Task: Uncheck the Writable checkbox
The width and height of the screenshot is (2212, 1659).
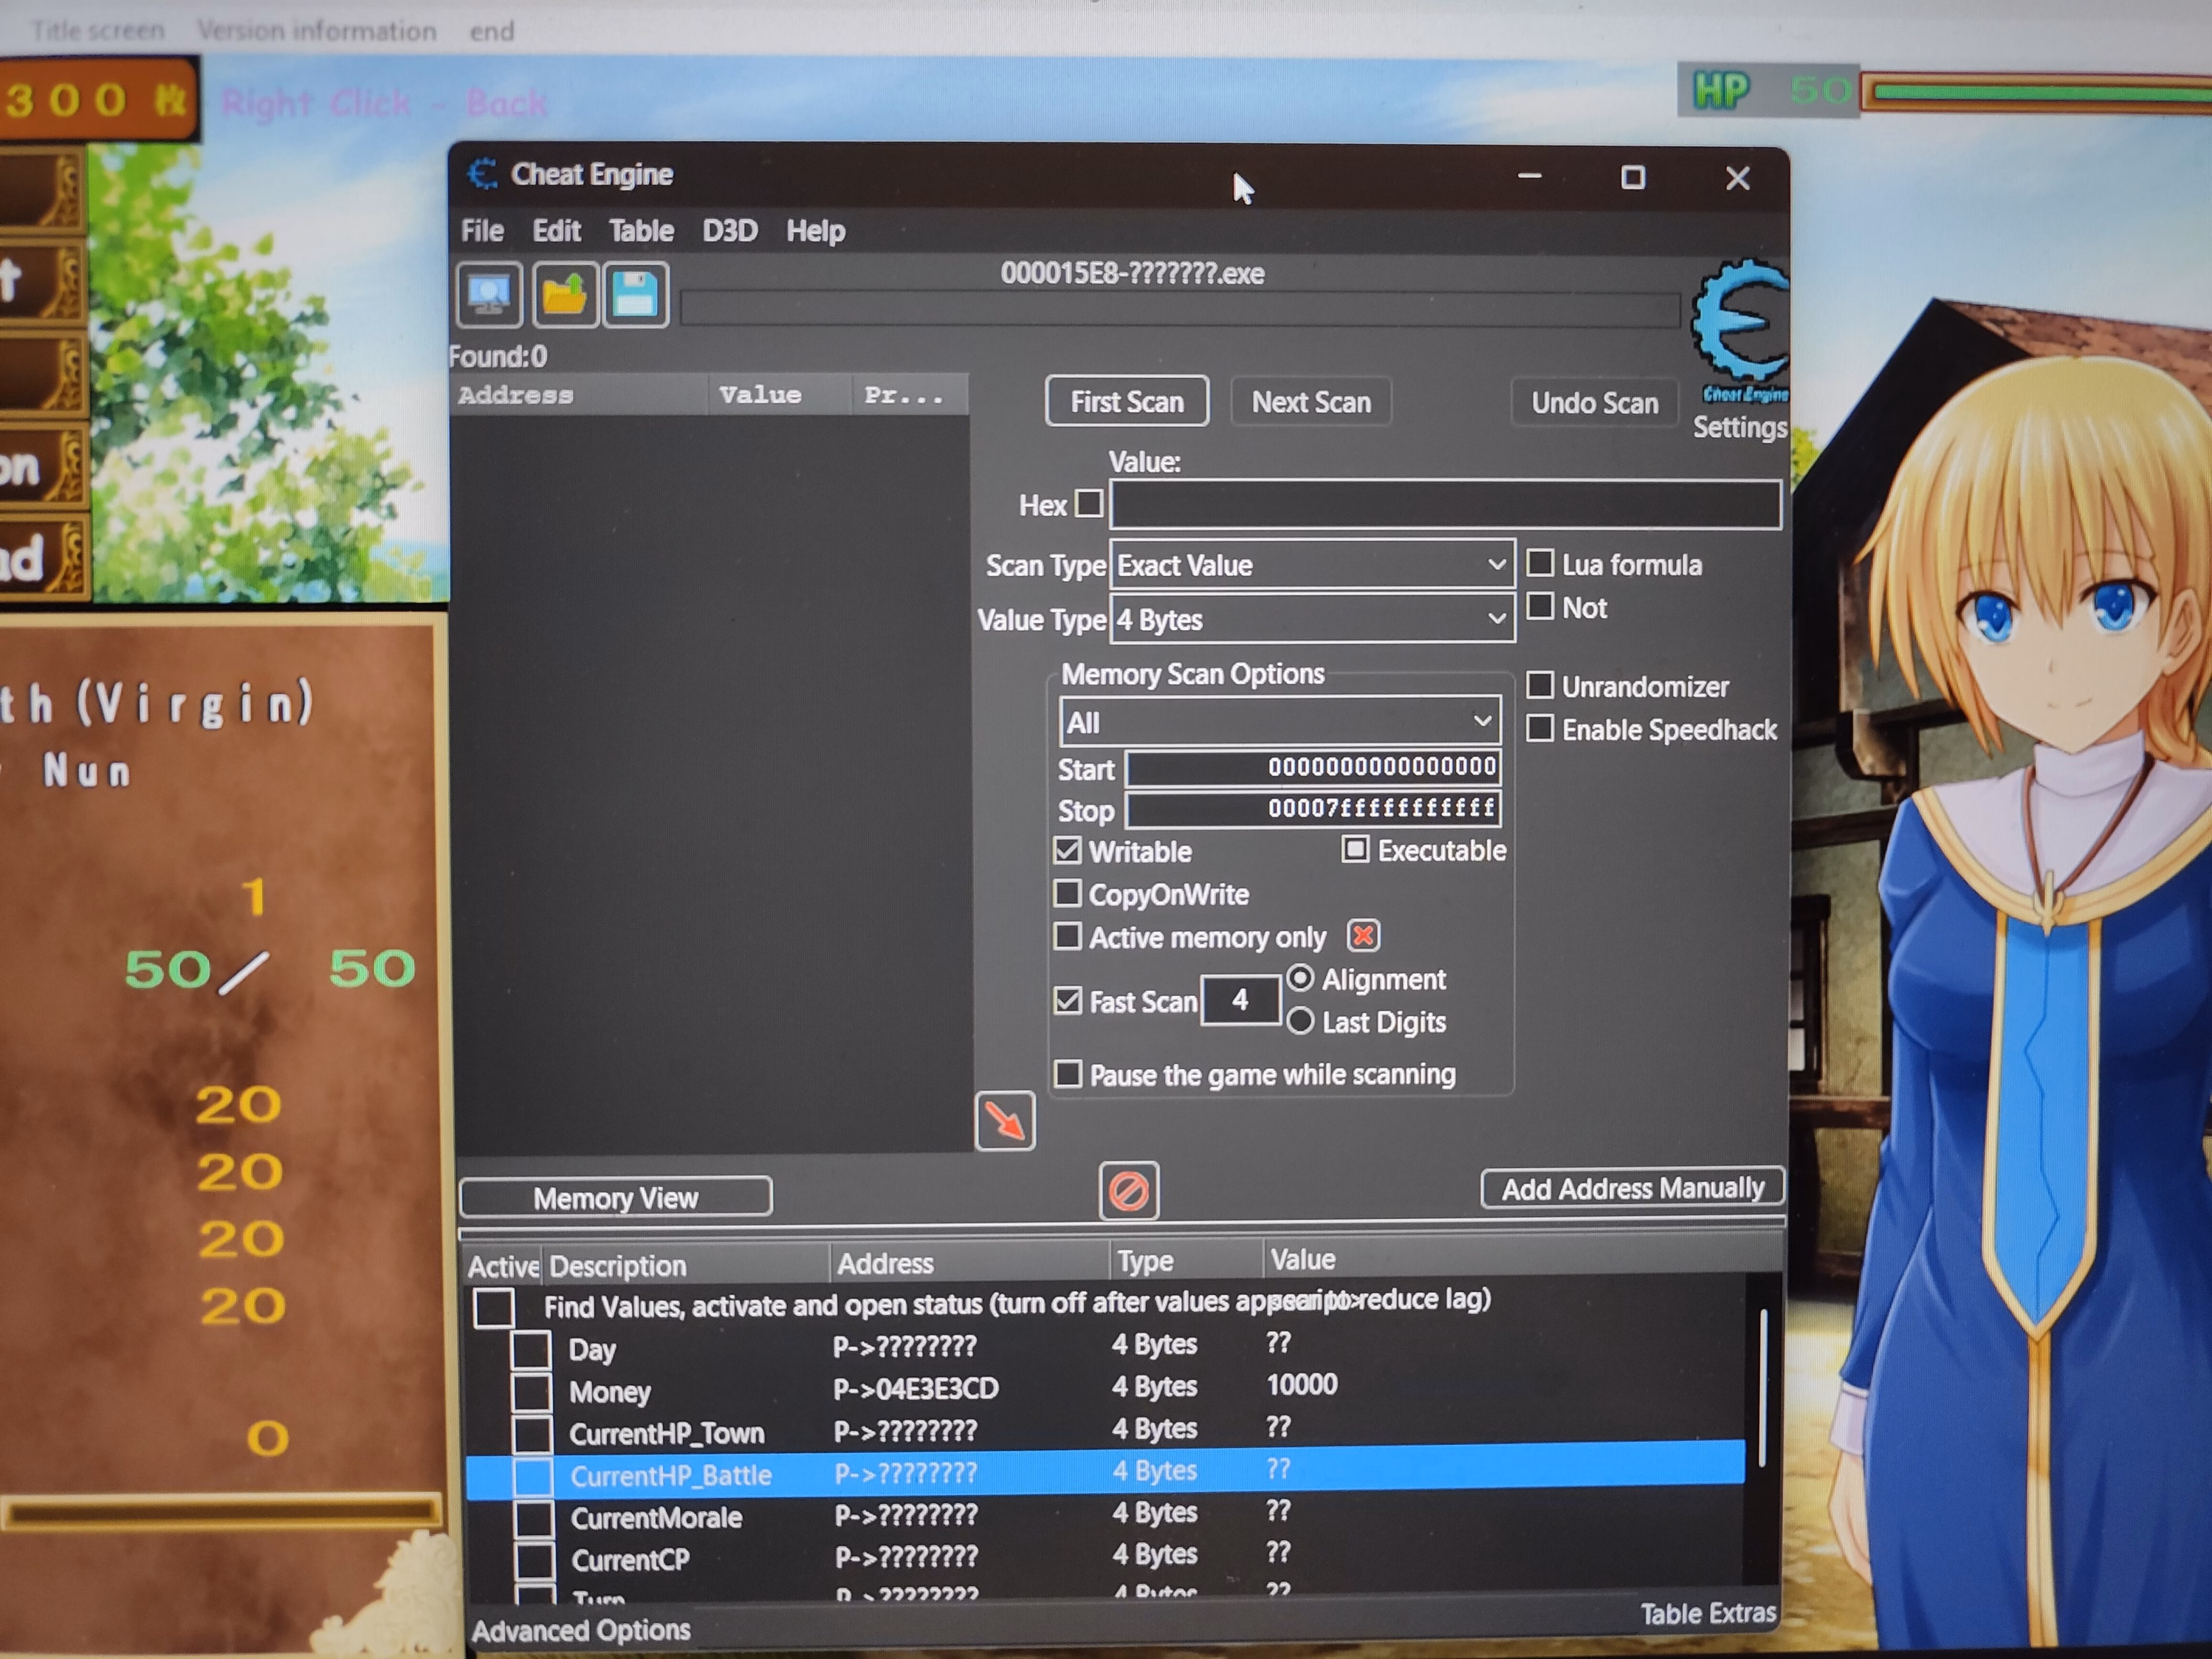Action: (1067, 850)
